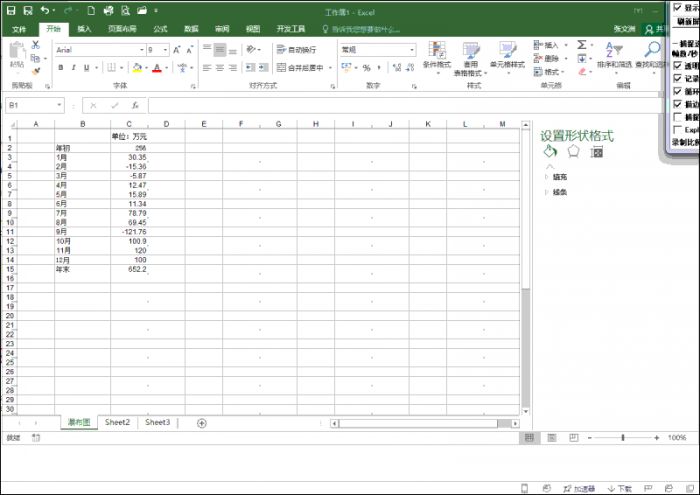The height and width of the screenshot is (495, 700).
Task: Toggle the unchecked box above the Expl option in the recorder window
Action: point(678,117)
